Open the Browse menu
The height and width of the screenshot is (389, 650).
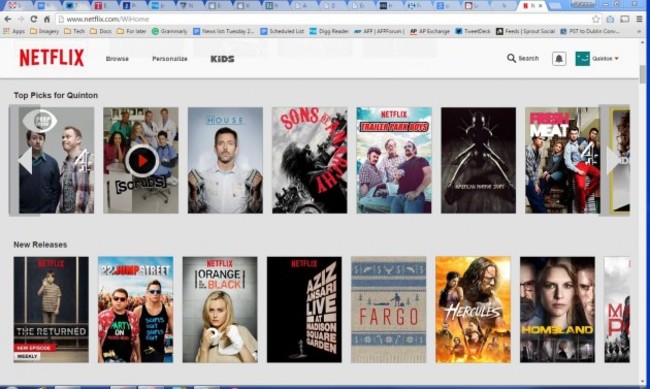(117, 59)
